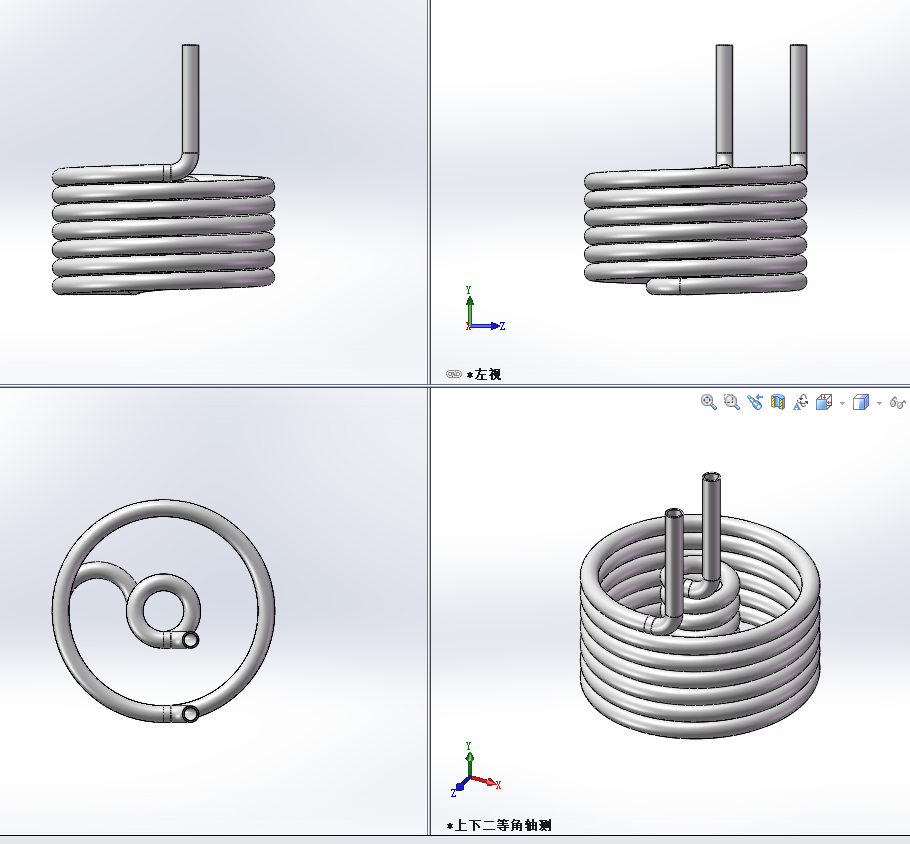The width and height of the screenshot is (910, 844).
Task: Toggle the Section View tool
Action: coord(778,402)
